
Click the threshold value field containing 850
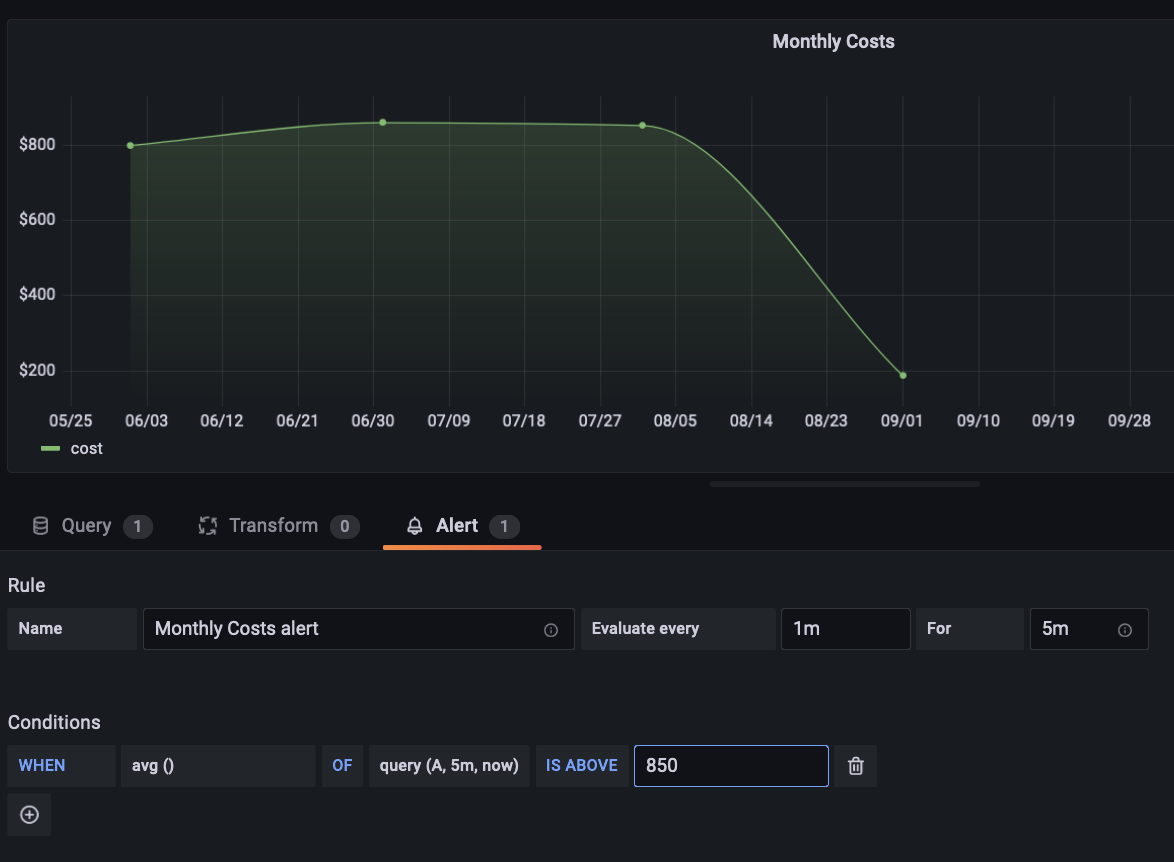tap(730, 766)
